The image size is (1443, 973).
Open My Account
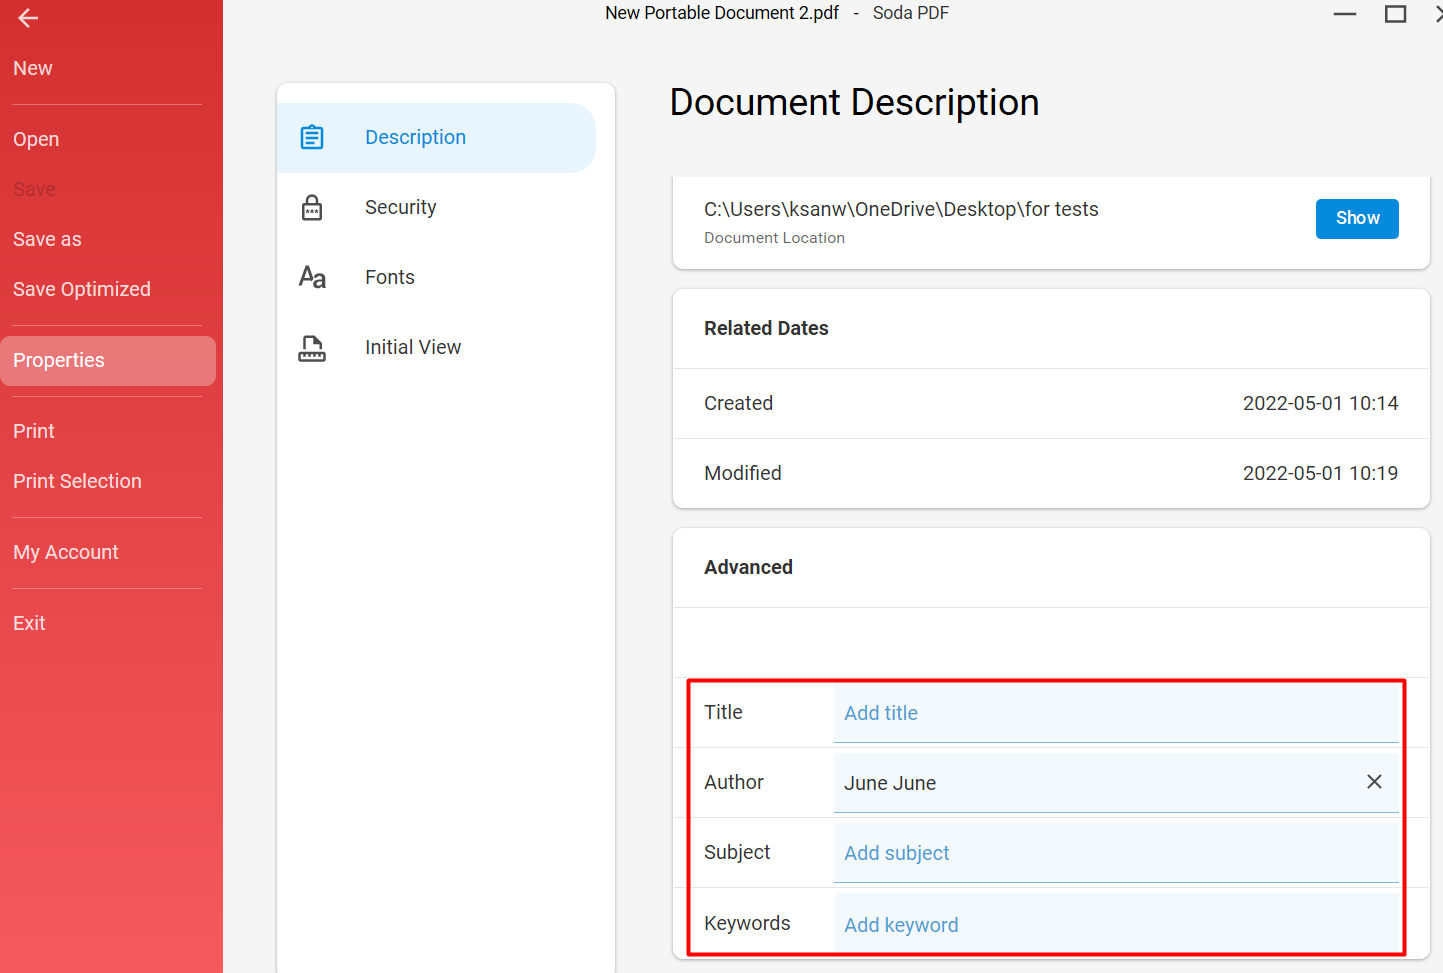pyautogui.click(x=66, y=552)
